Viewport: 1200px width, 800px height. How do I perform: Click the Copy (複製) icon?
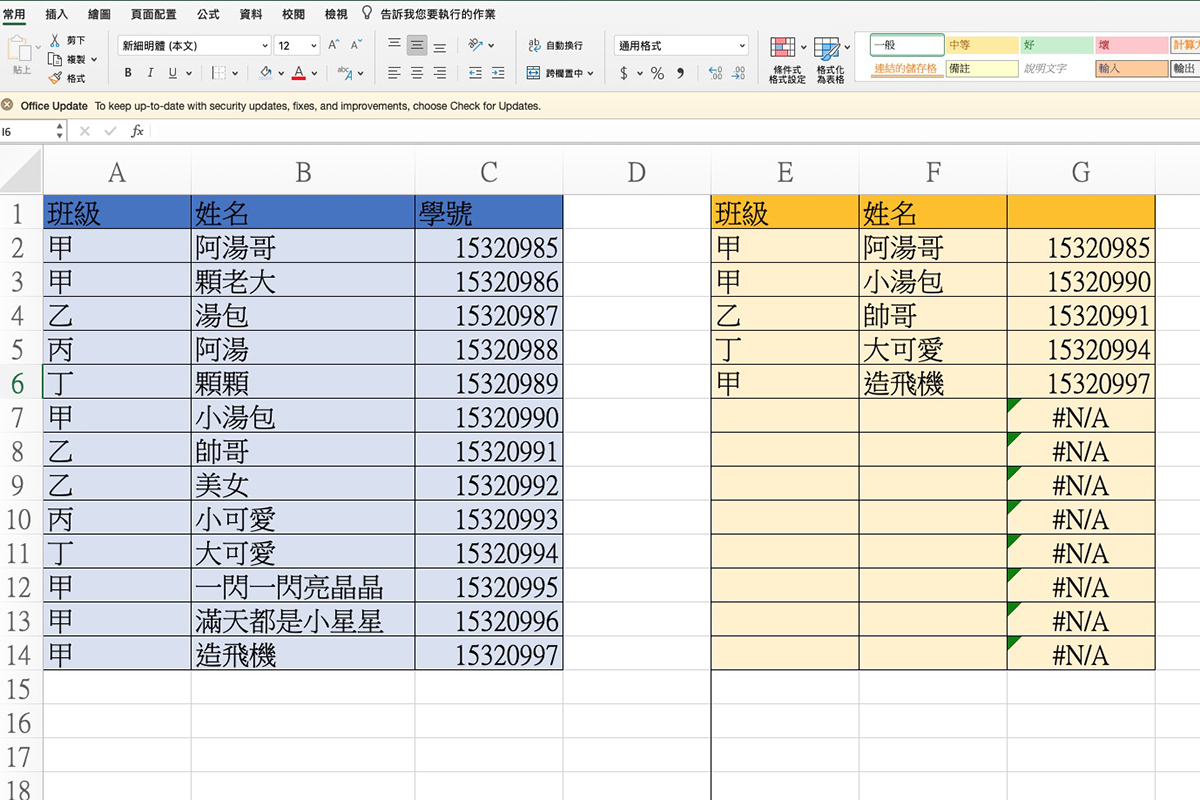[53, 58]
